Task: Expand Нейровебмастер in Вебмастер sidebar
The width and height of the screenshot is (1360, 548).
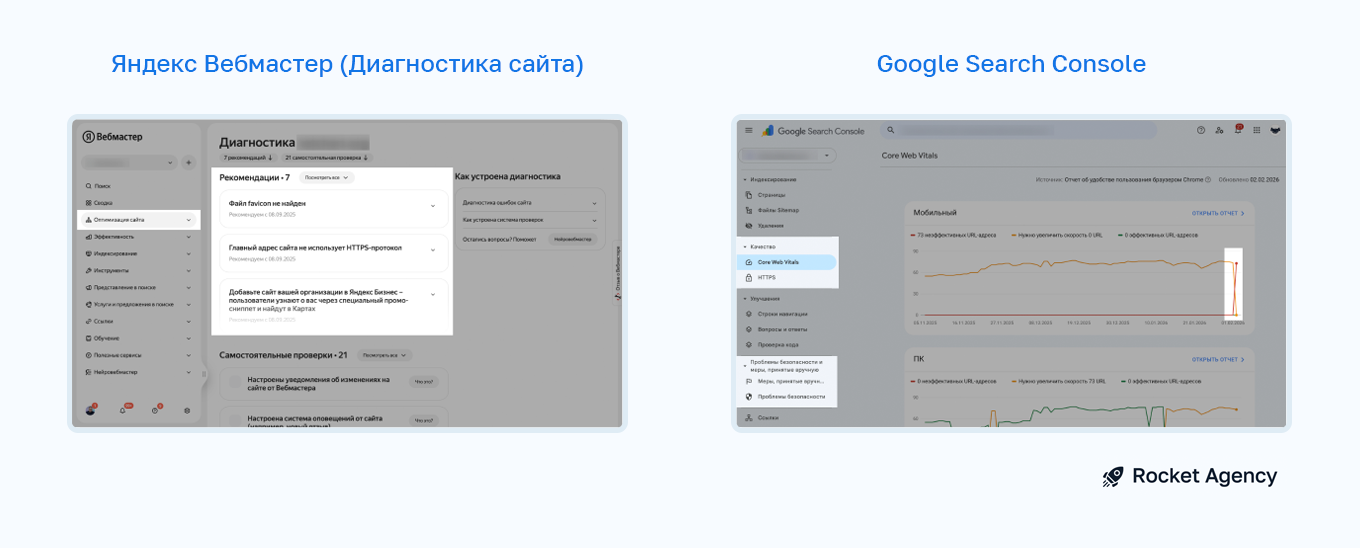Action: tap(138, 372)
